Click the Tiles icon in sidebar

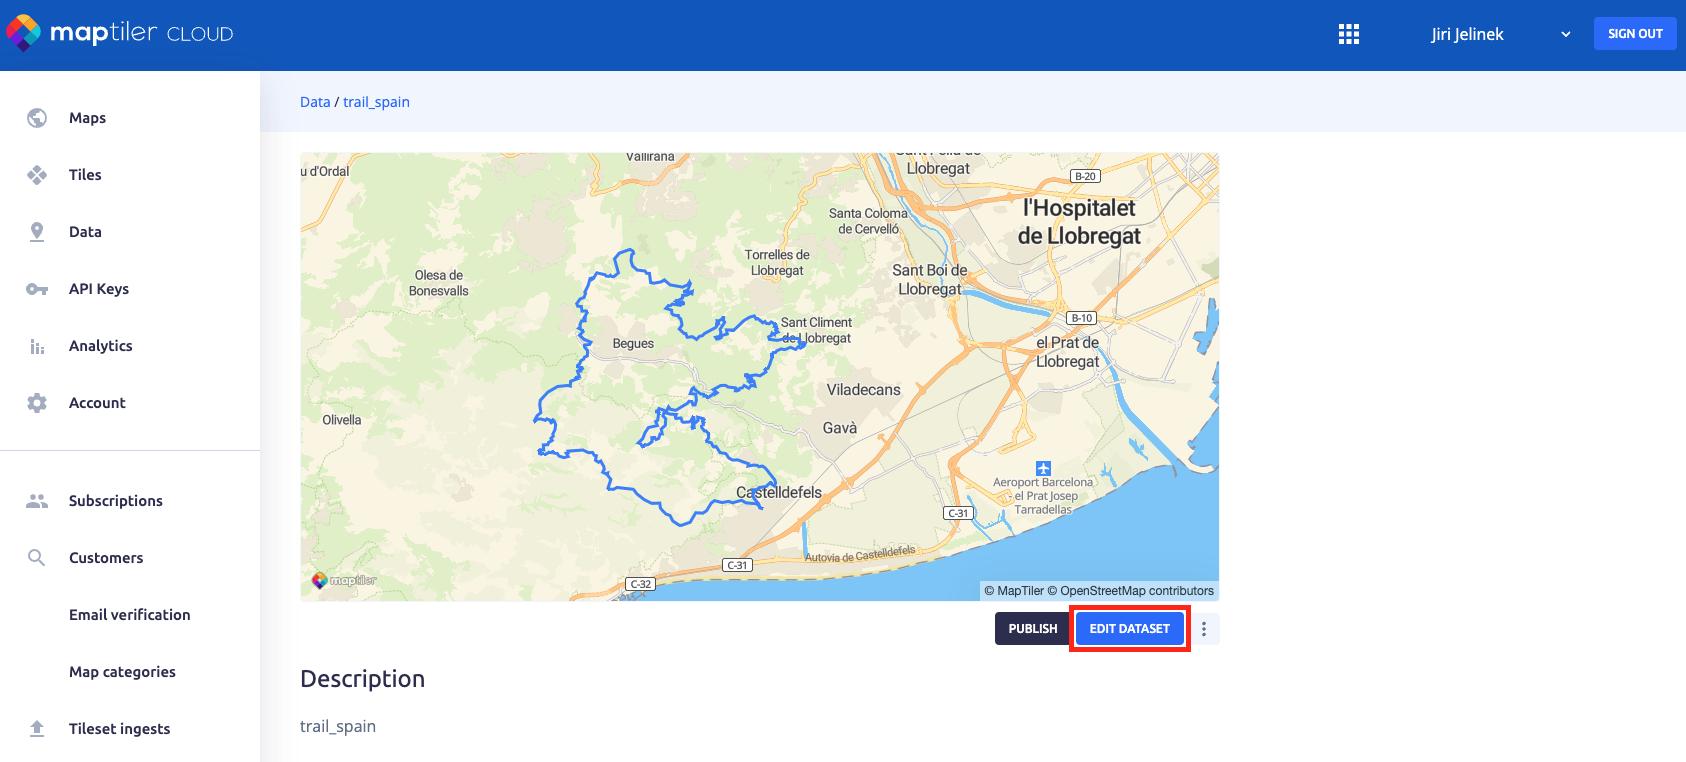37,175
